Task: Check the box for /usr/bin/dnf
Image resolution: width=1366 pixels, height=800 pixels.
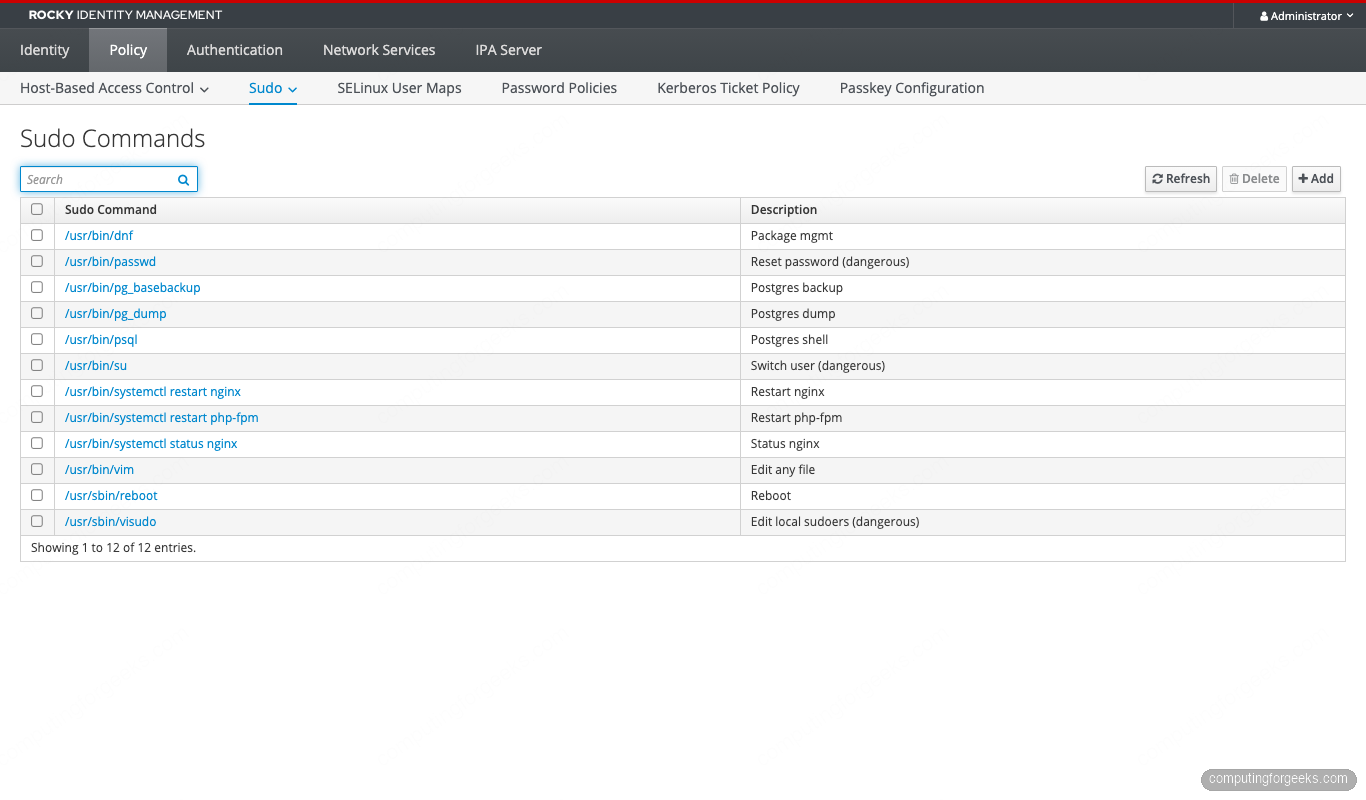Action: [x=37, y=235]
